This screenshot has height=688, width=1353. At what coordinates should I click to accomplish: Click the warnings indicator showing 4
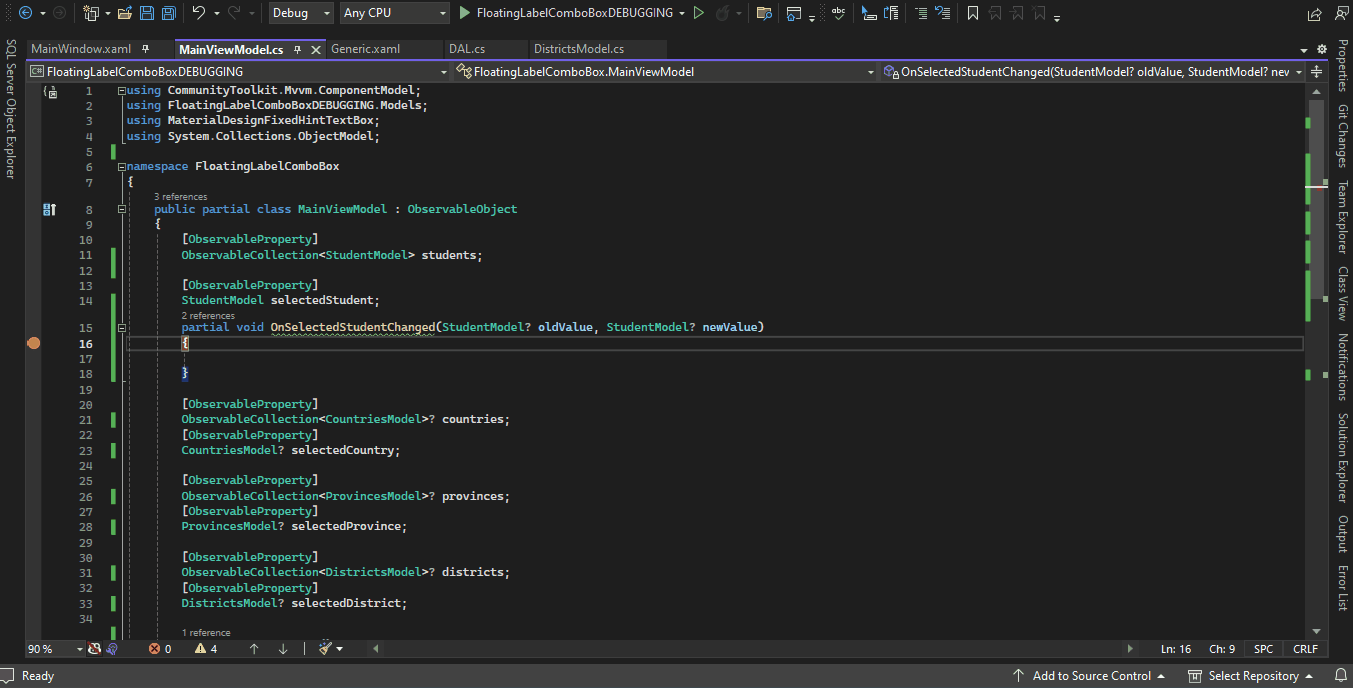(x=206, y=649)
